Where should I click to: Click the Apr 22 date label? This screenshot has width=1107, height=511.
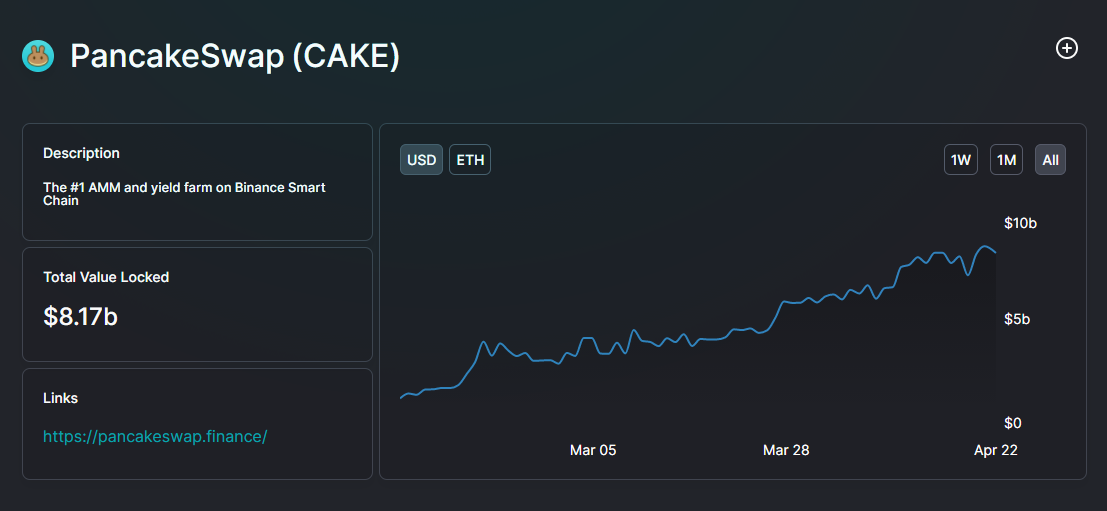click(995, 450)
